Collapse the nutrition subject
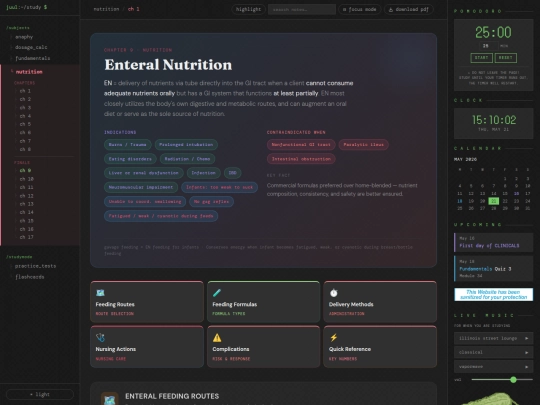 tap(29, 72)
